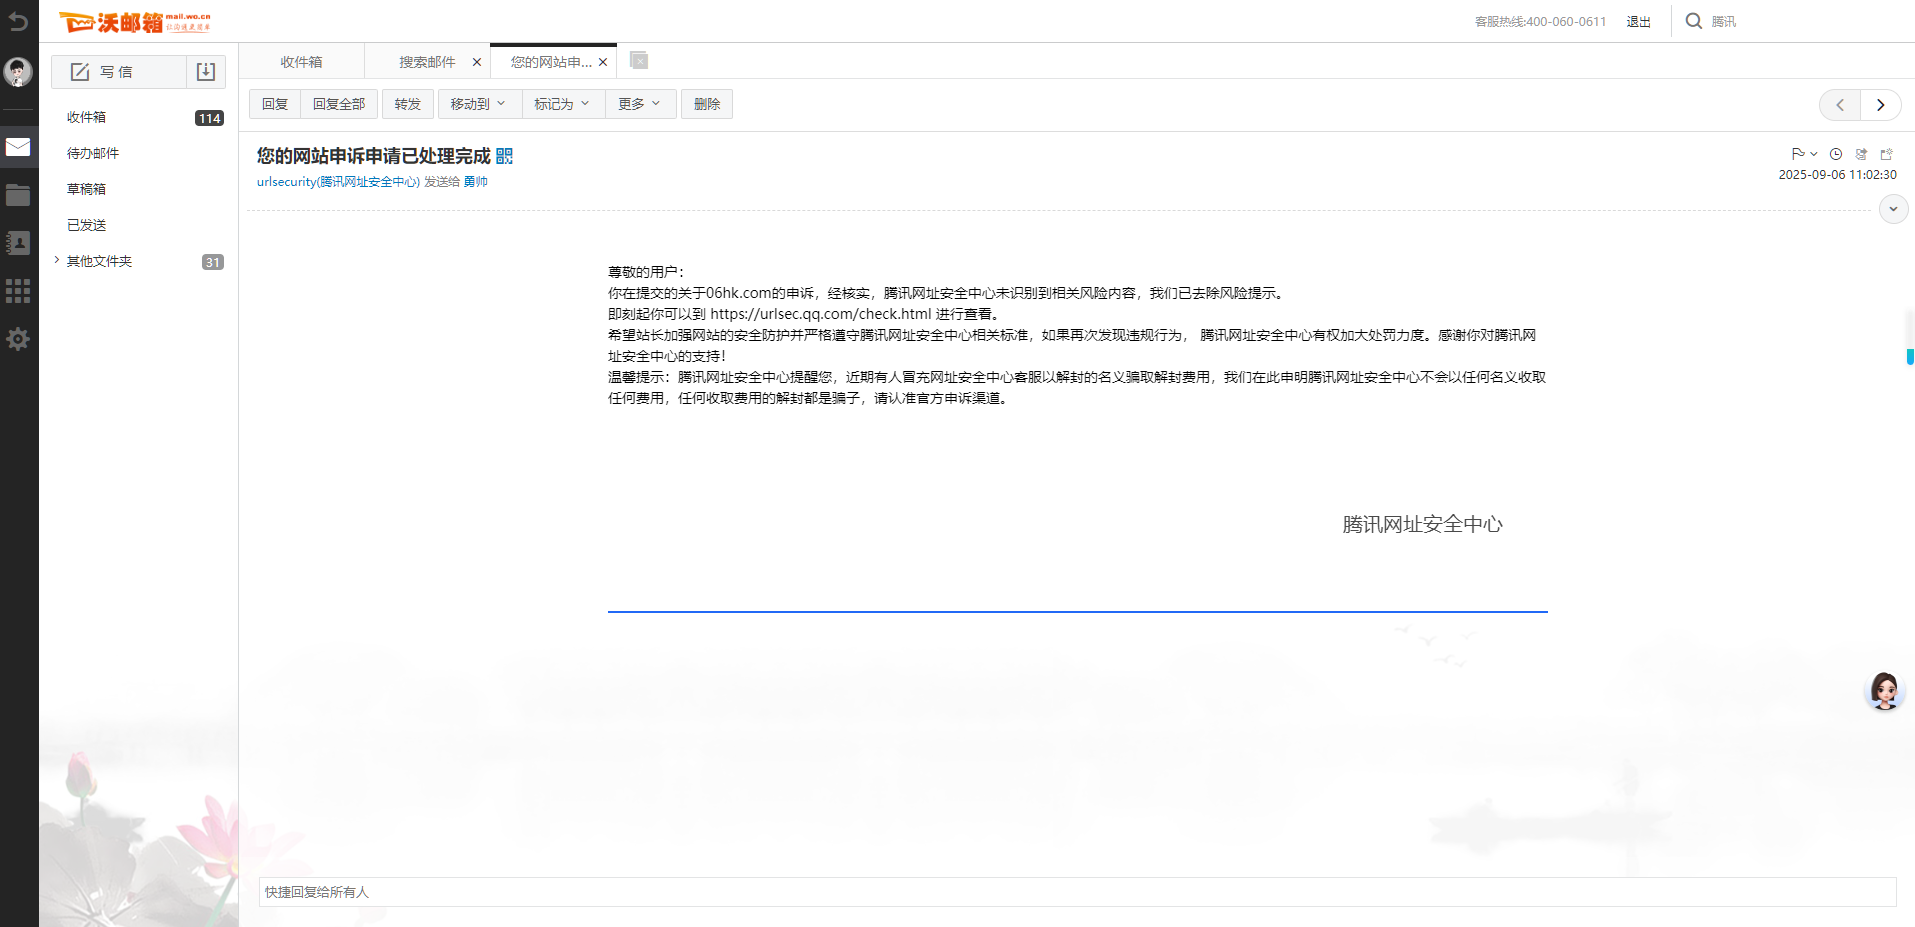This screenshot has height=927, width=1915.
Task: Go to the previous email with the left arrow
Action: coord(1840,105)
